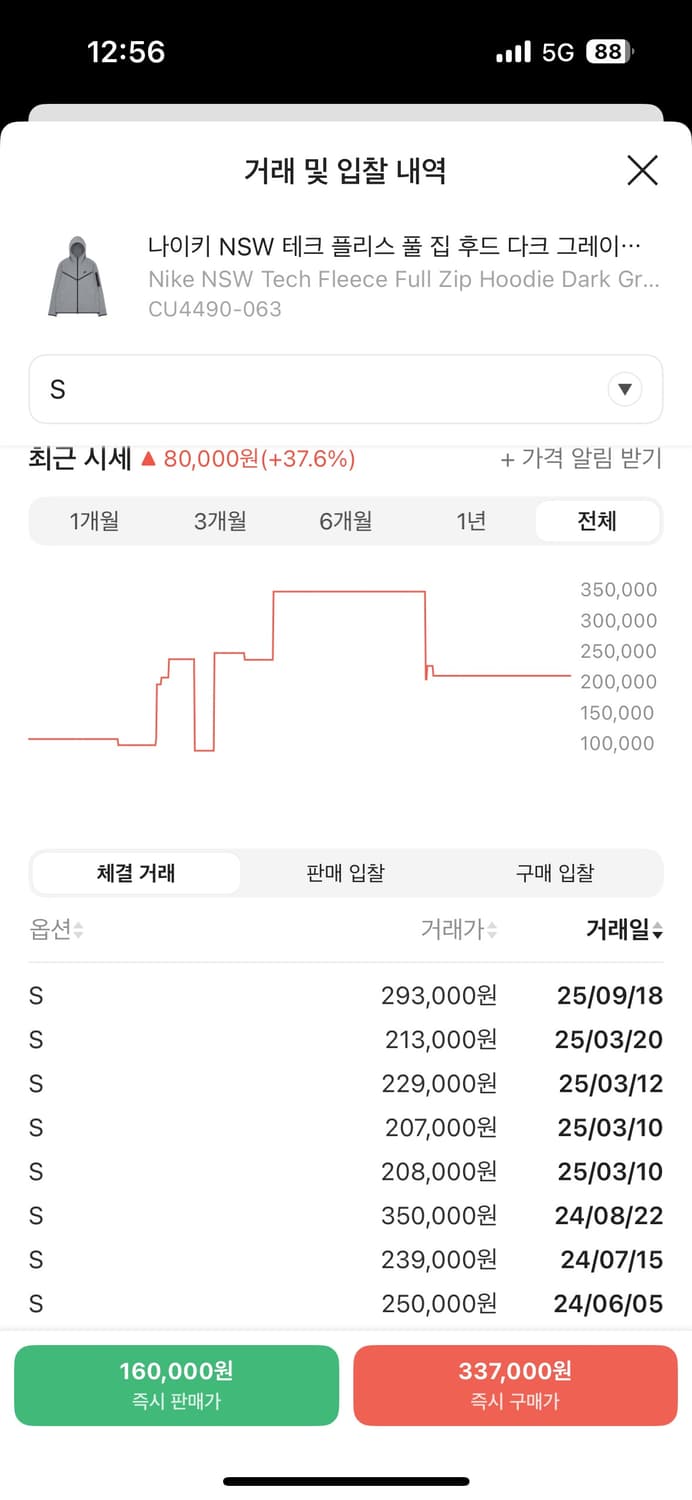Screen dimensions: 692x1500
Task: Open the size selector showing S
Action: [345, 390]
